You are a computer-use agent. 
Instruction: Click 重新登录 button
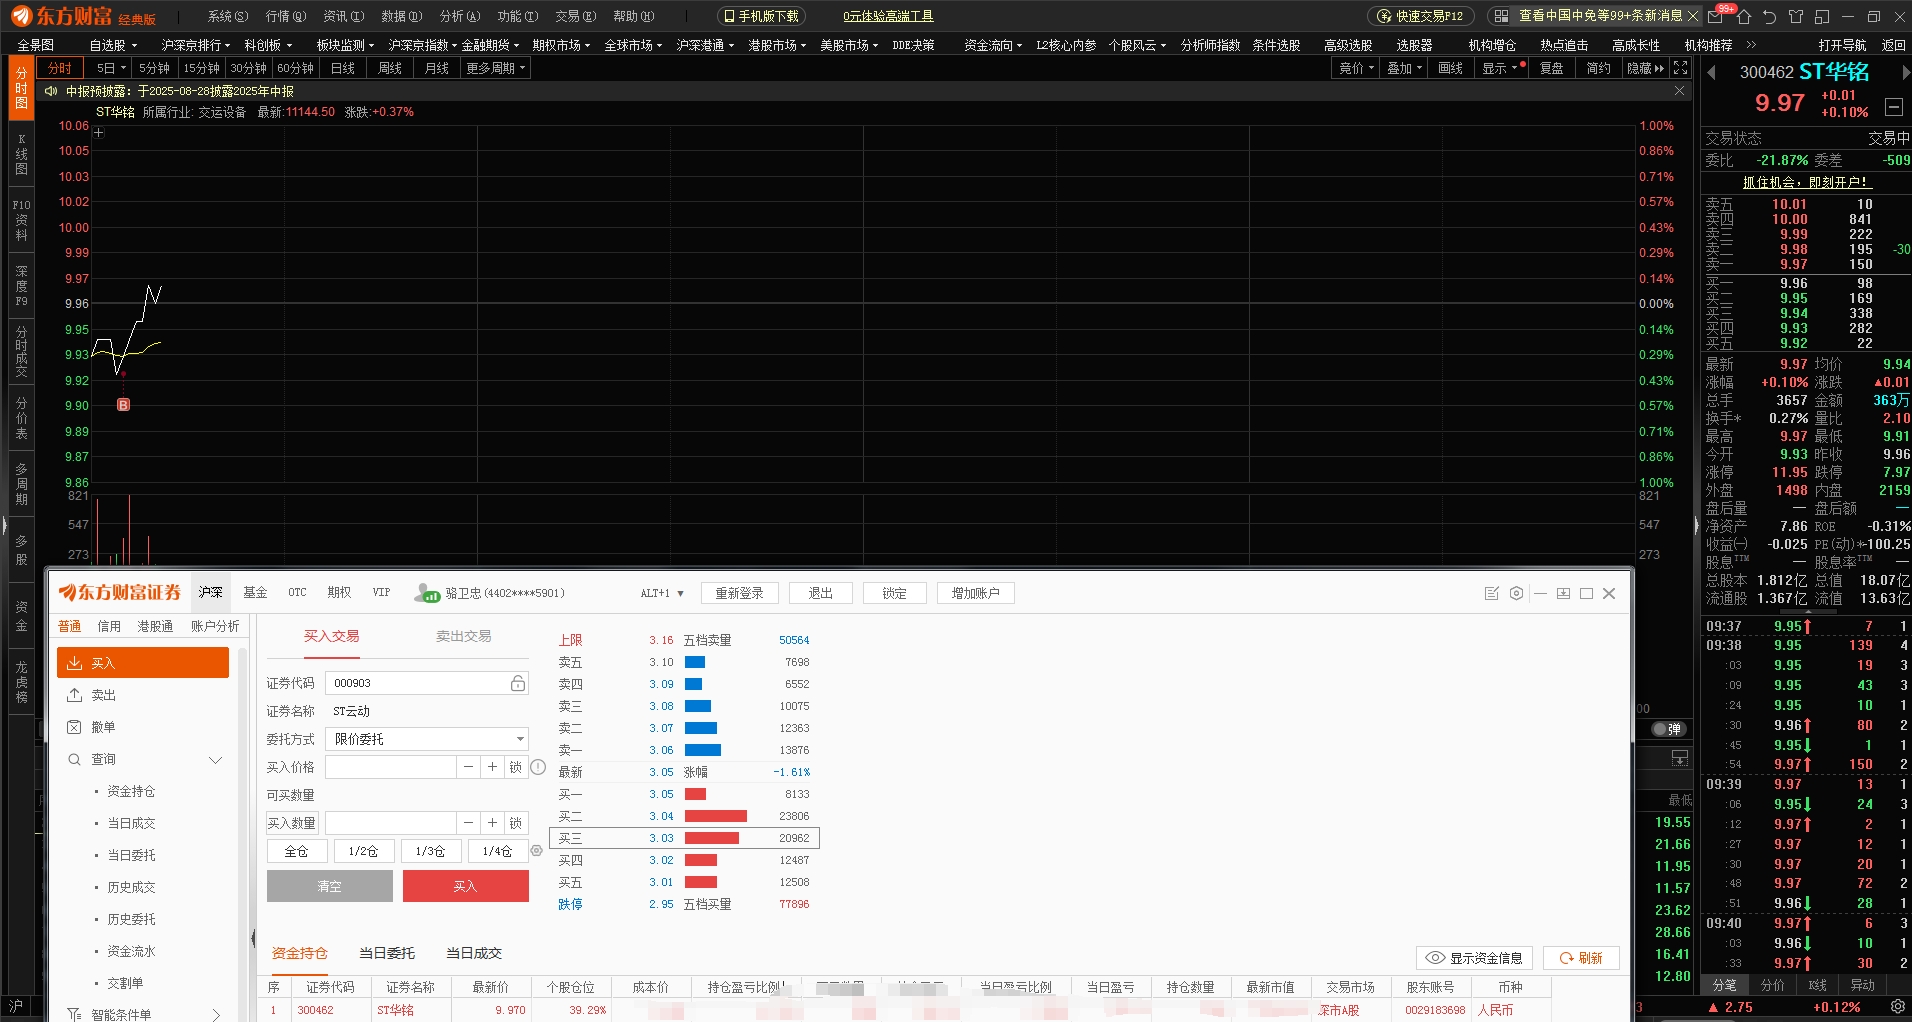pos(739,593)
